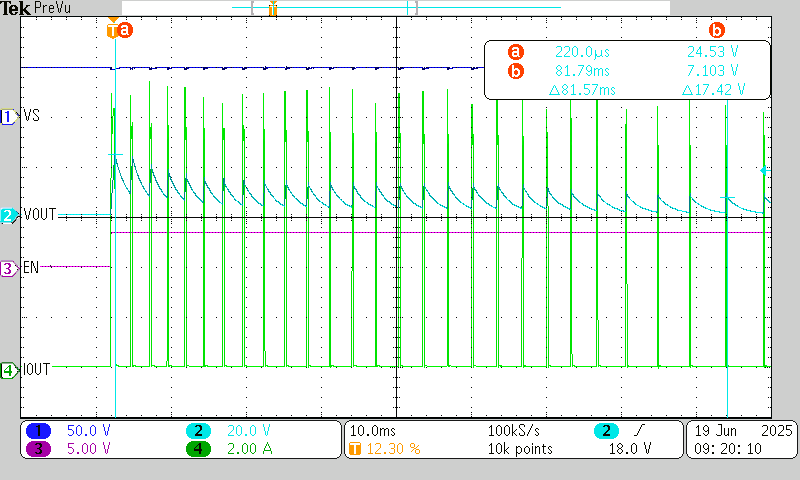The height and width of the screenshot is (480, 800).
Task: Click the rising edge trigger slope icon
Action: pos(640,430)
